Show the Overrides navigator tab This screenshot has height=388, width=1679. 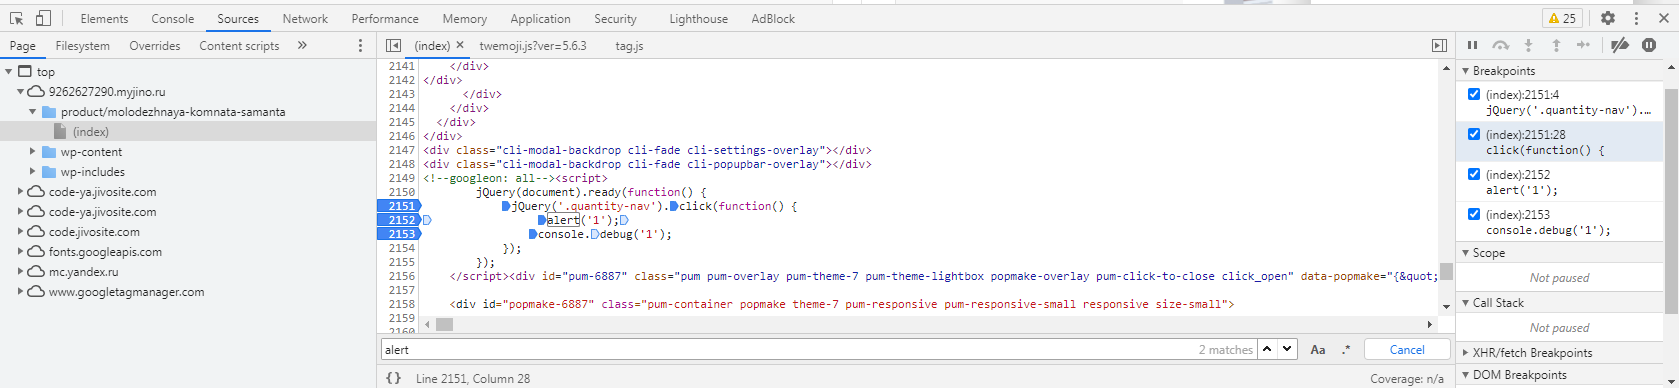click(155, 45)
